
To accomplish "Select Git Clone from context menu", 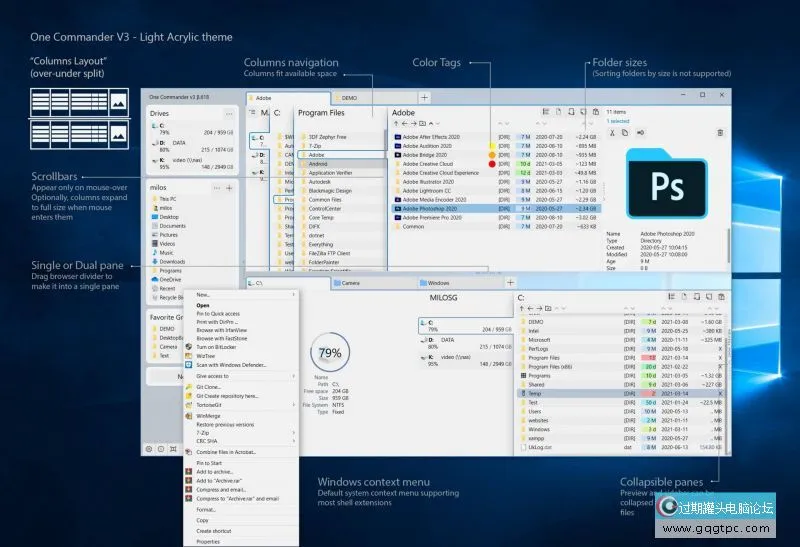I will [x=210, y=386].
